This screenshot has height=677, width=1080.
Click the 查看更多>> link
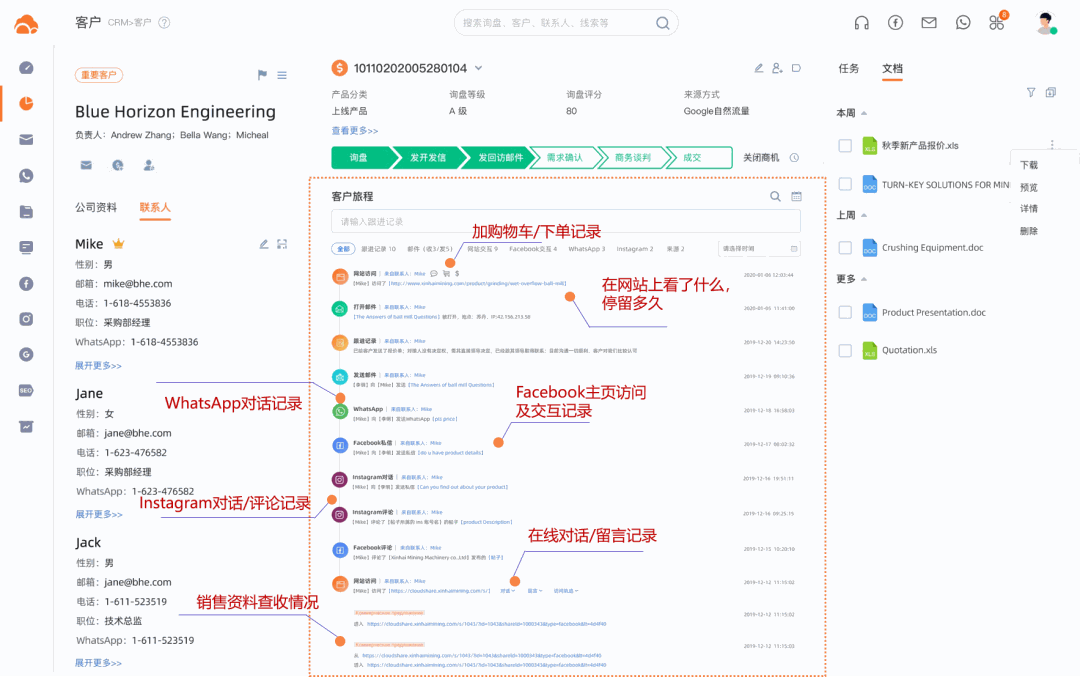(x=355, y=131)
